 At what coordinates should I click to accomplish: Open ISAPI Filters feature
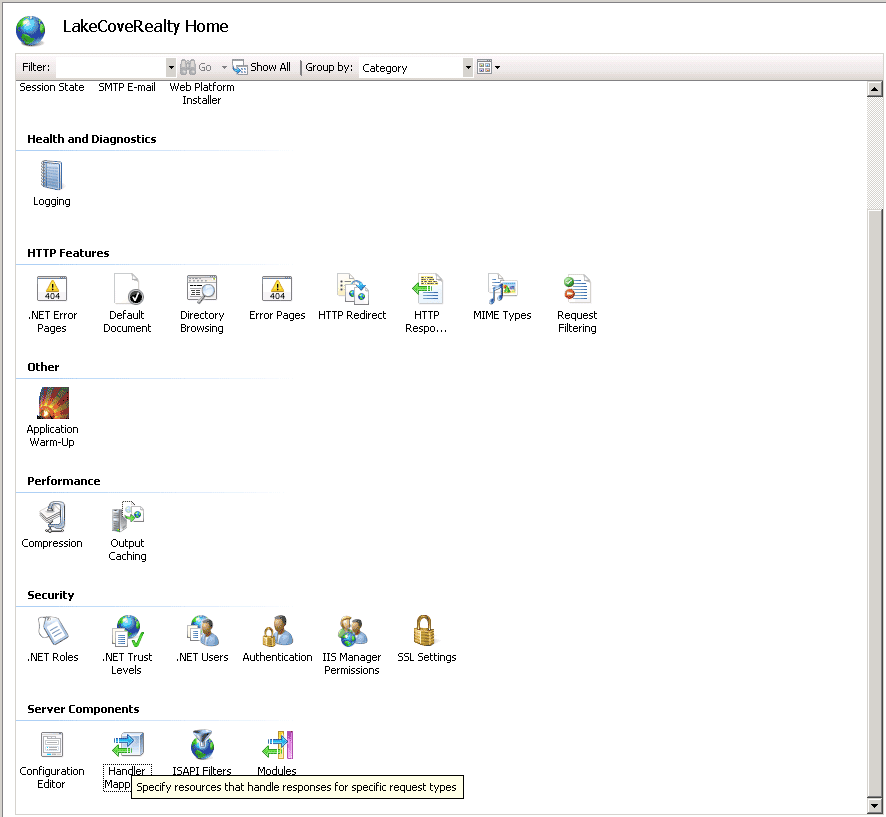pyautogui.click(x=202, y=752)
